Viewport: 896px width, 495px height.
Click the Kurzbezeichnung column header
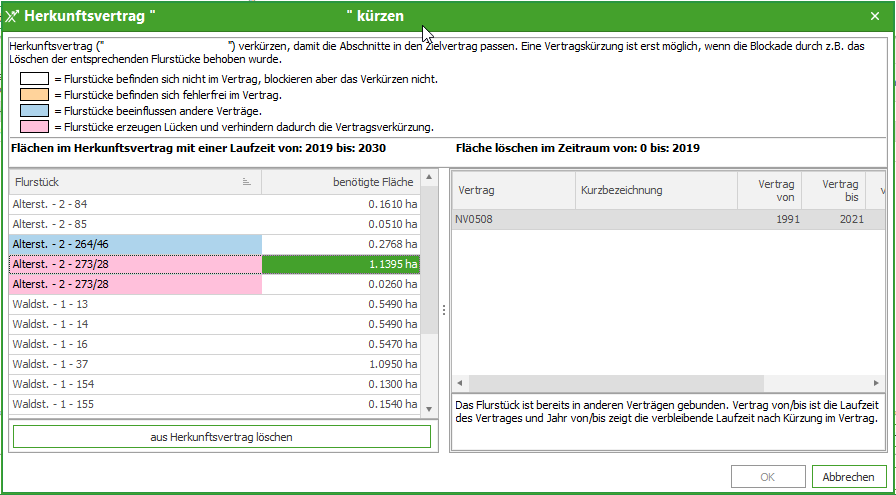[x=655, y=190]
